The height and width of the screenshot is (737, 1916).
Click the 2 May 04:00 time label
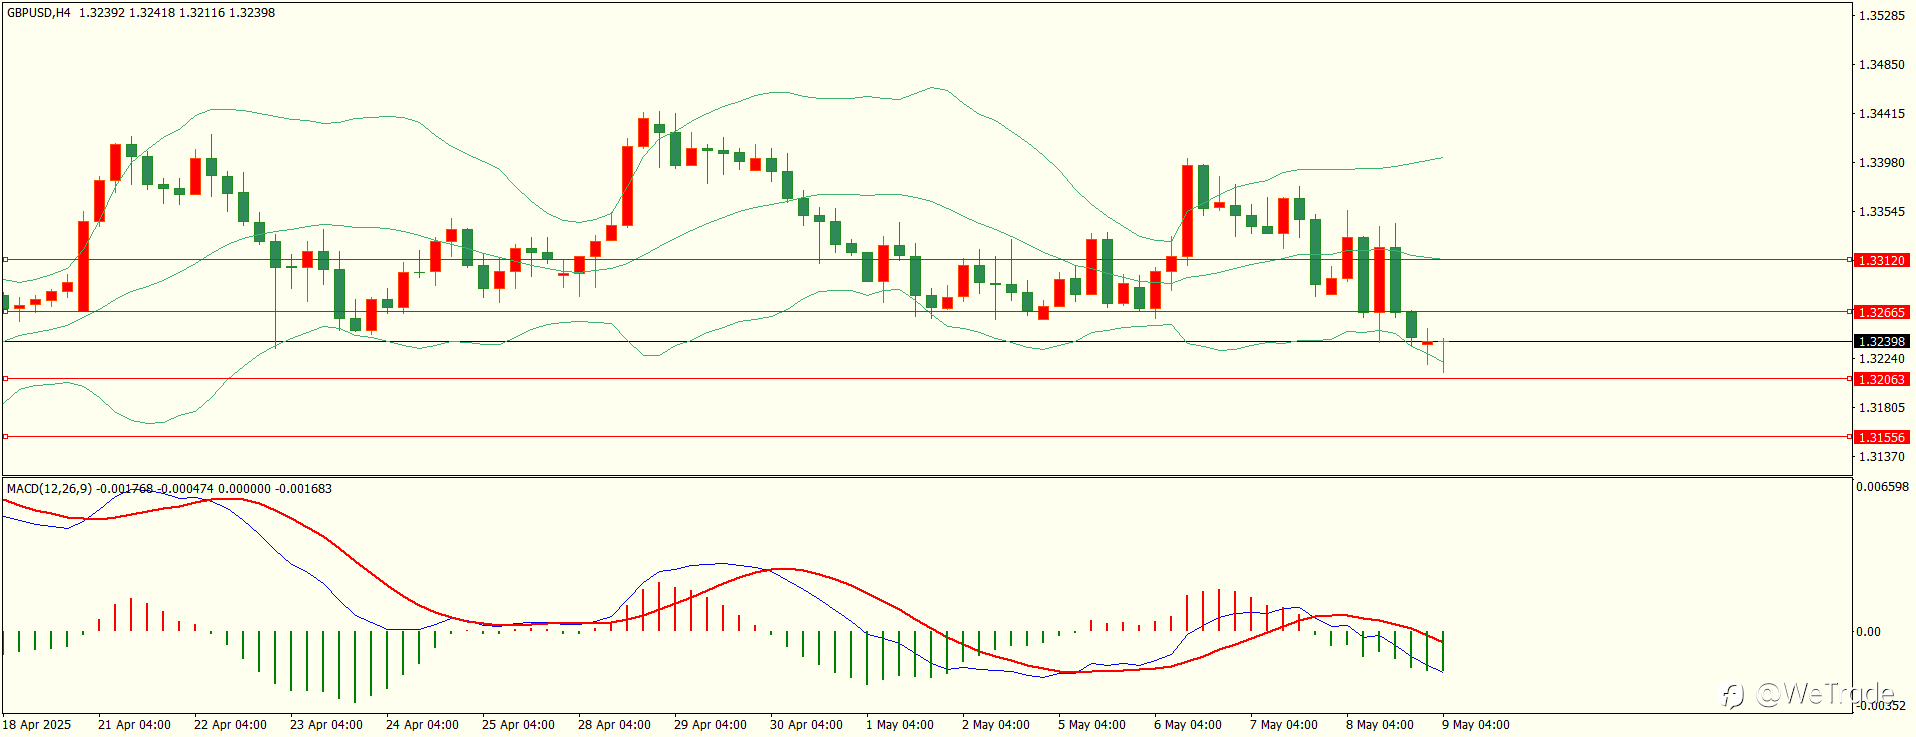[x=996, y=724]
